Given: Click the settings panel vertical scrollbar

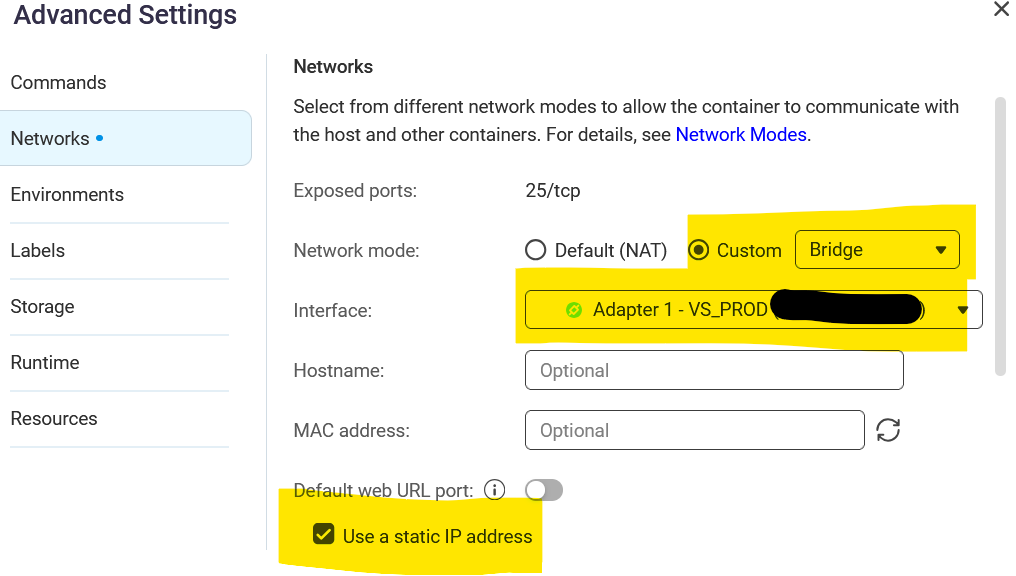Looking at the screenshot, I should click(x=1000, y=236).
